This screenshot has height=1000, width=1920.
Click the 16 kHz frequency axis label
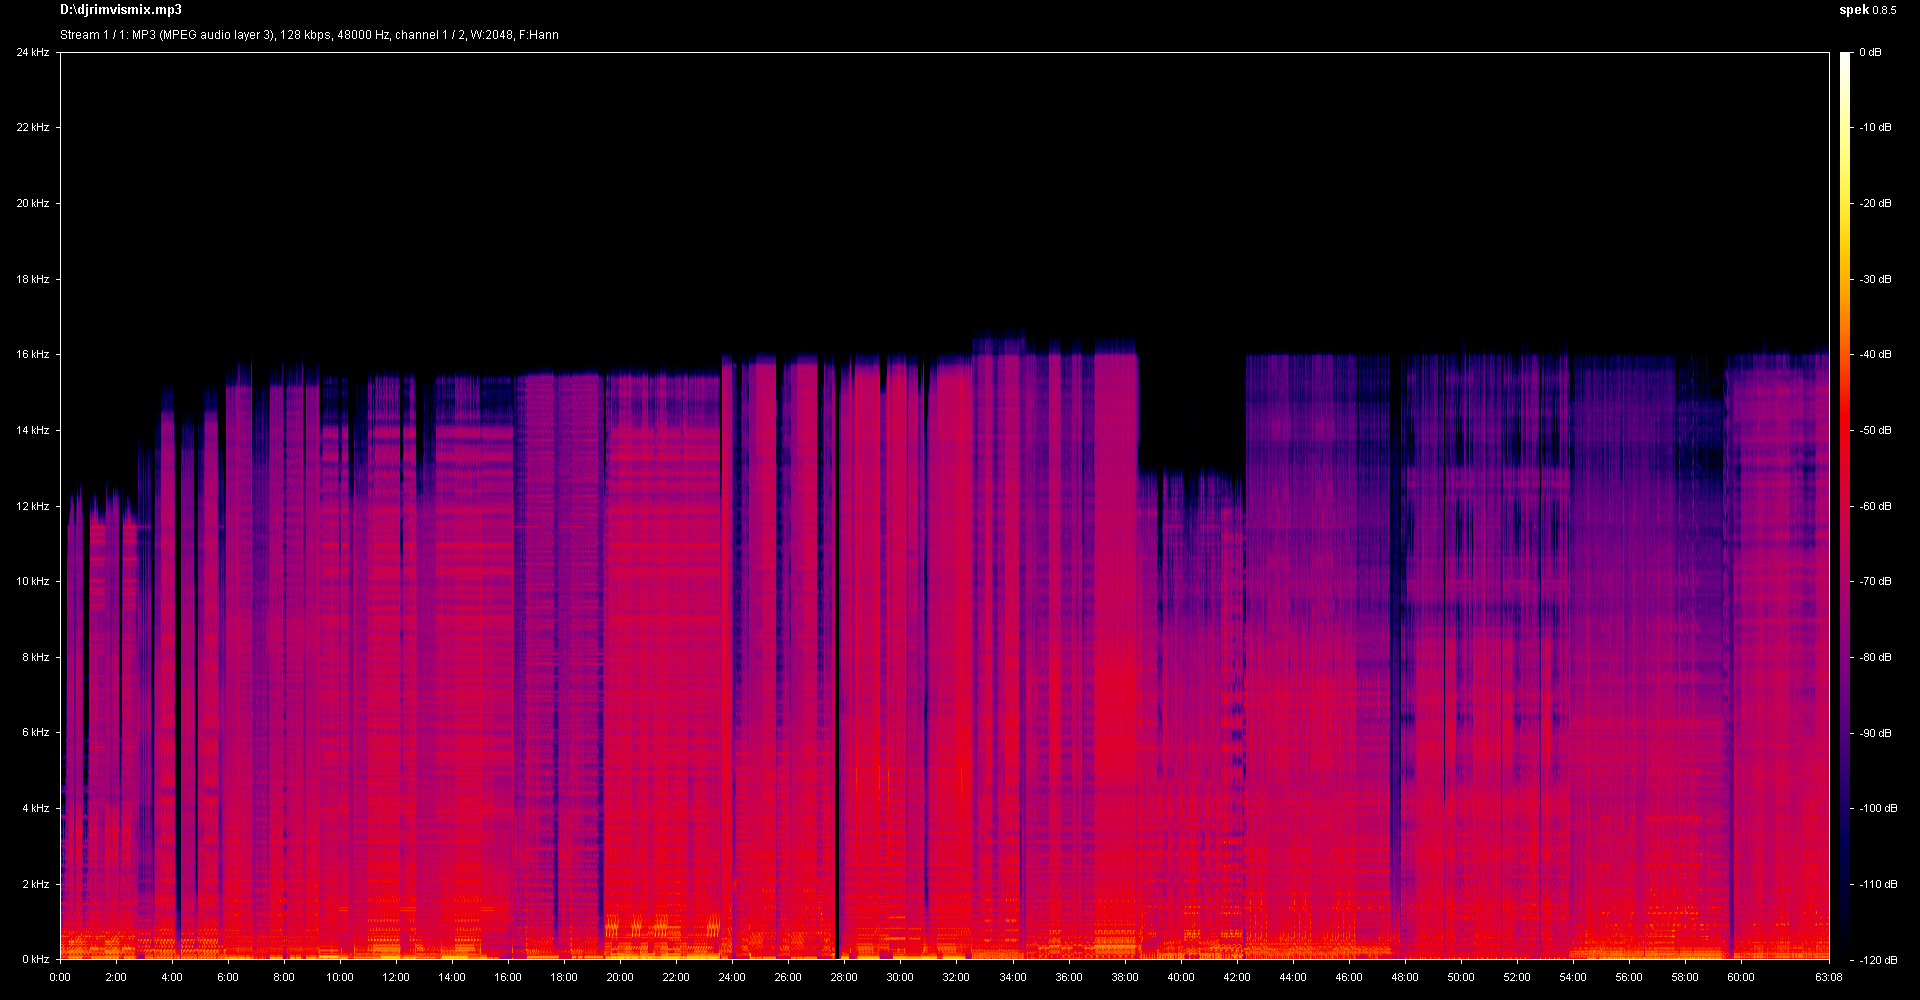[32, 354]
